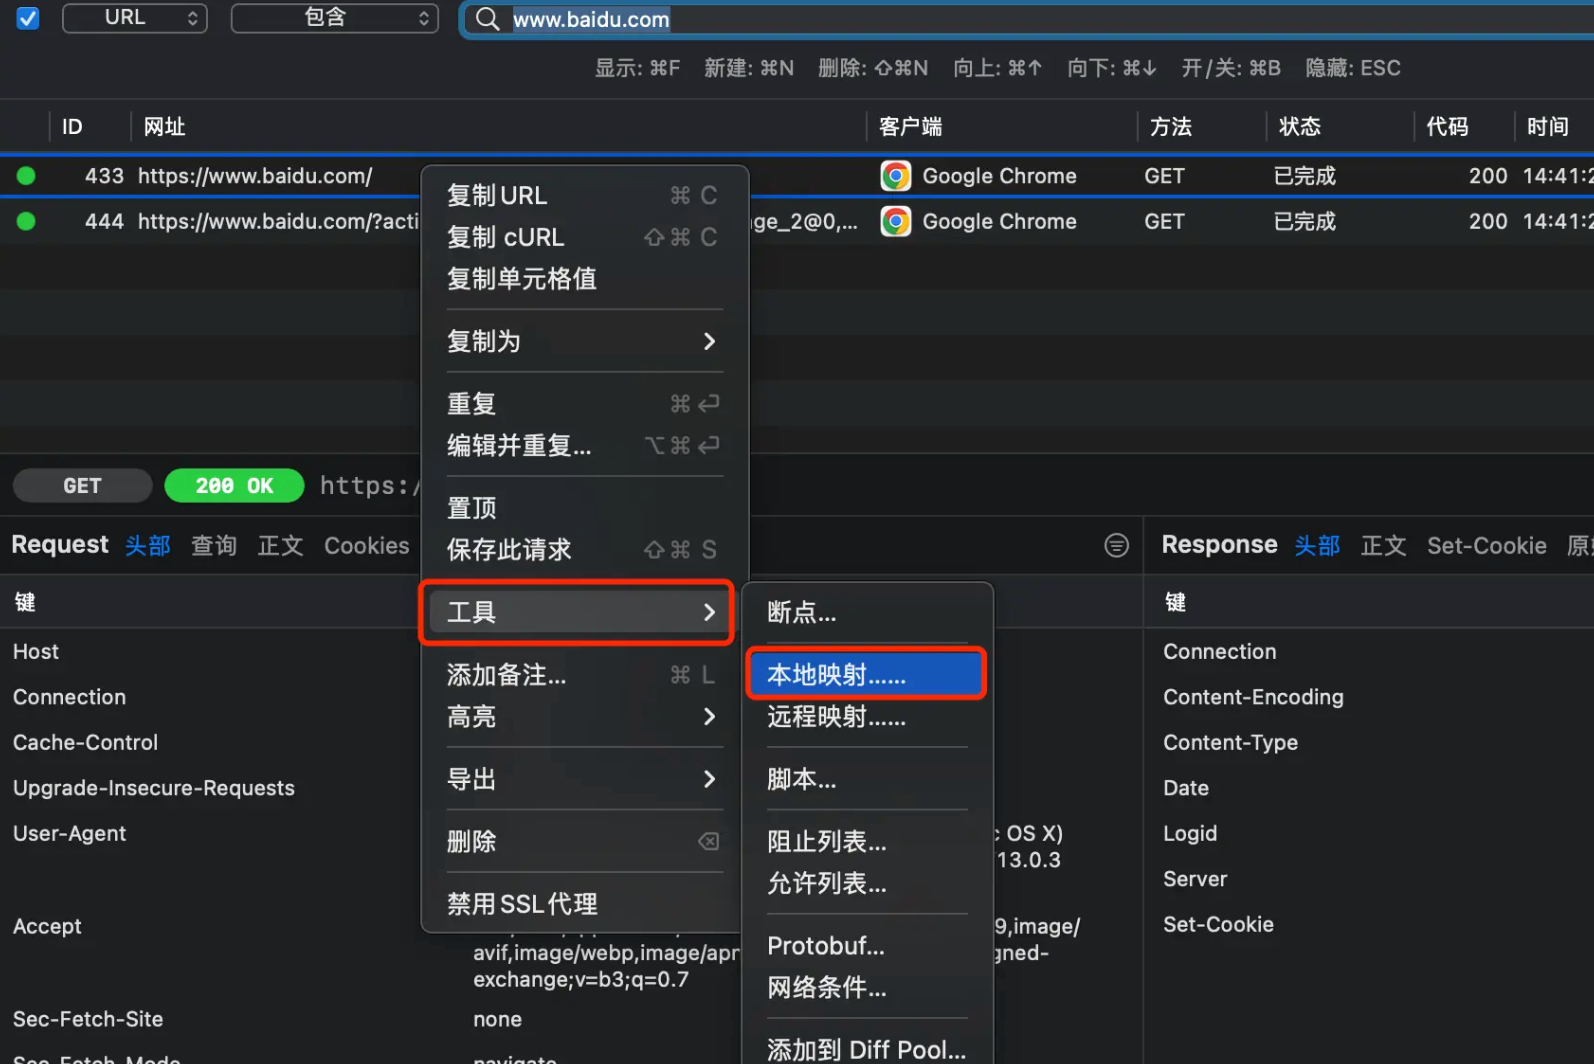1594x1064 pixels.
Task: Choose 复制 cURL in context menu
Action: tap(584, 237)
